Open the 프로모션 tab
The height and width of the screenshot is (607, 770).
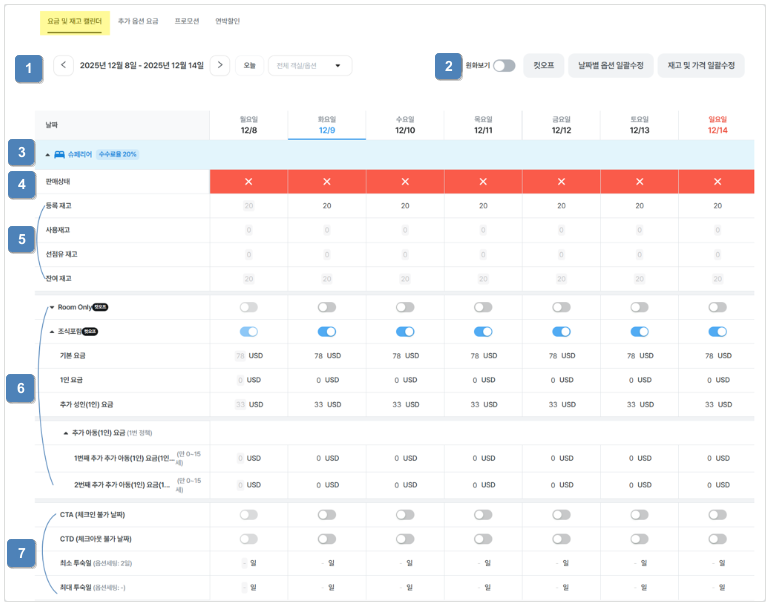[187, 20]
